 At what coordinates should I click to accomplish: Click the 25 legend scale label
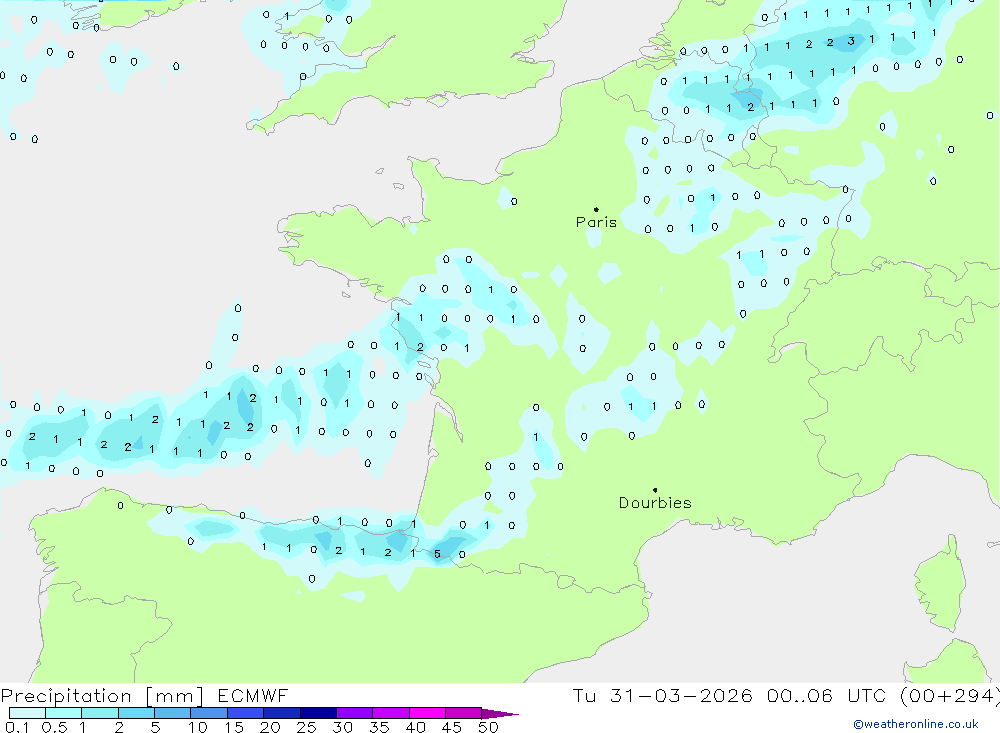coord(306,727)
